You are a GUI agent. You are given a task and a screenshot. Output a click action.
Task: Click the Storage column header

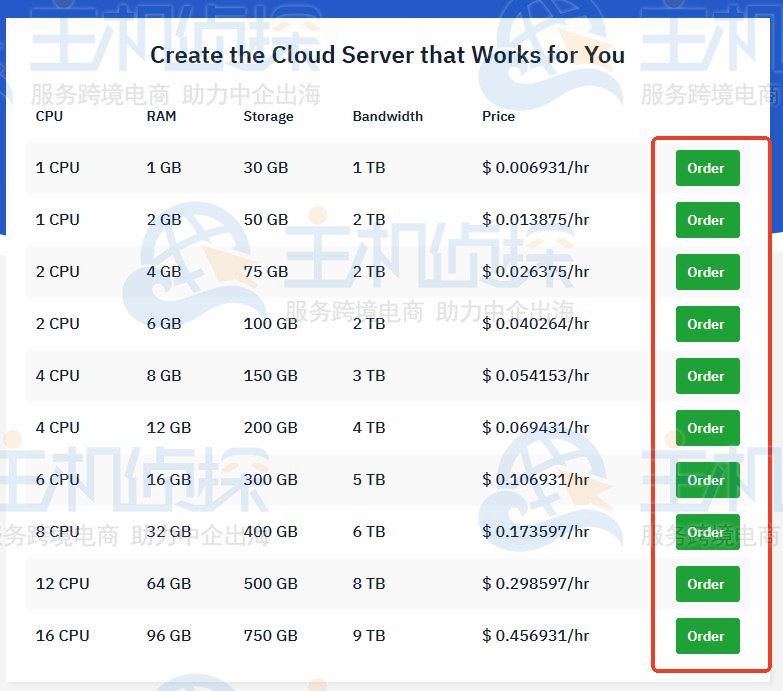click(x=268, y=116)
